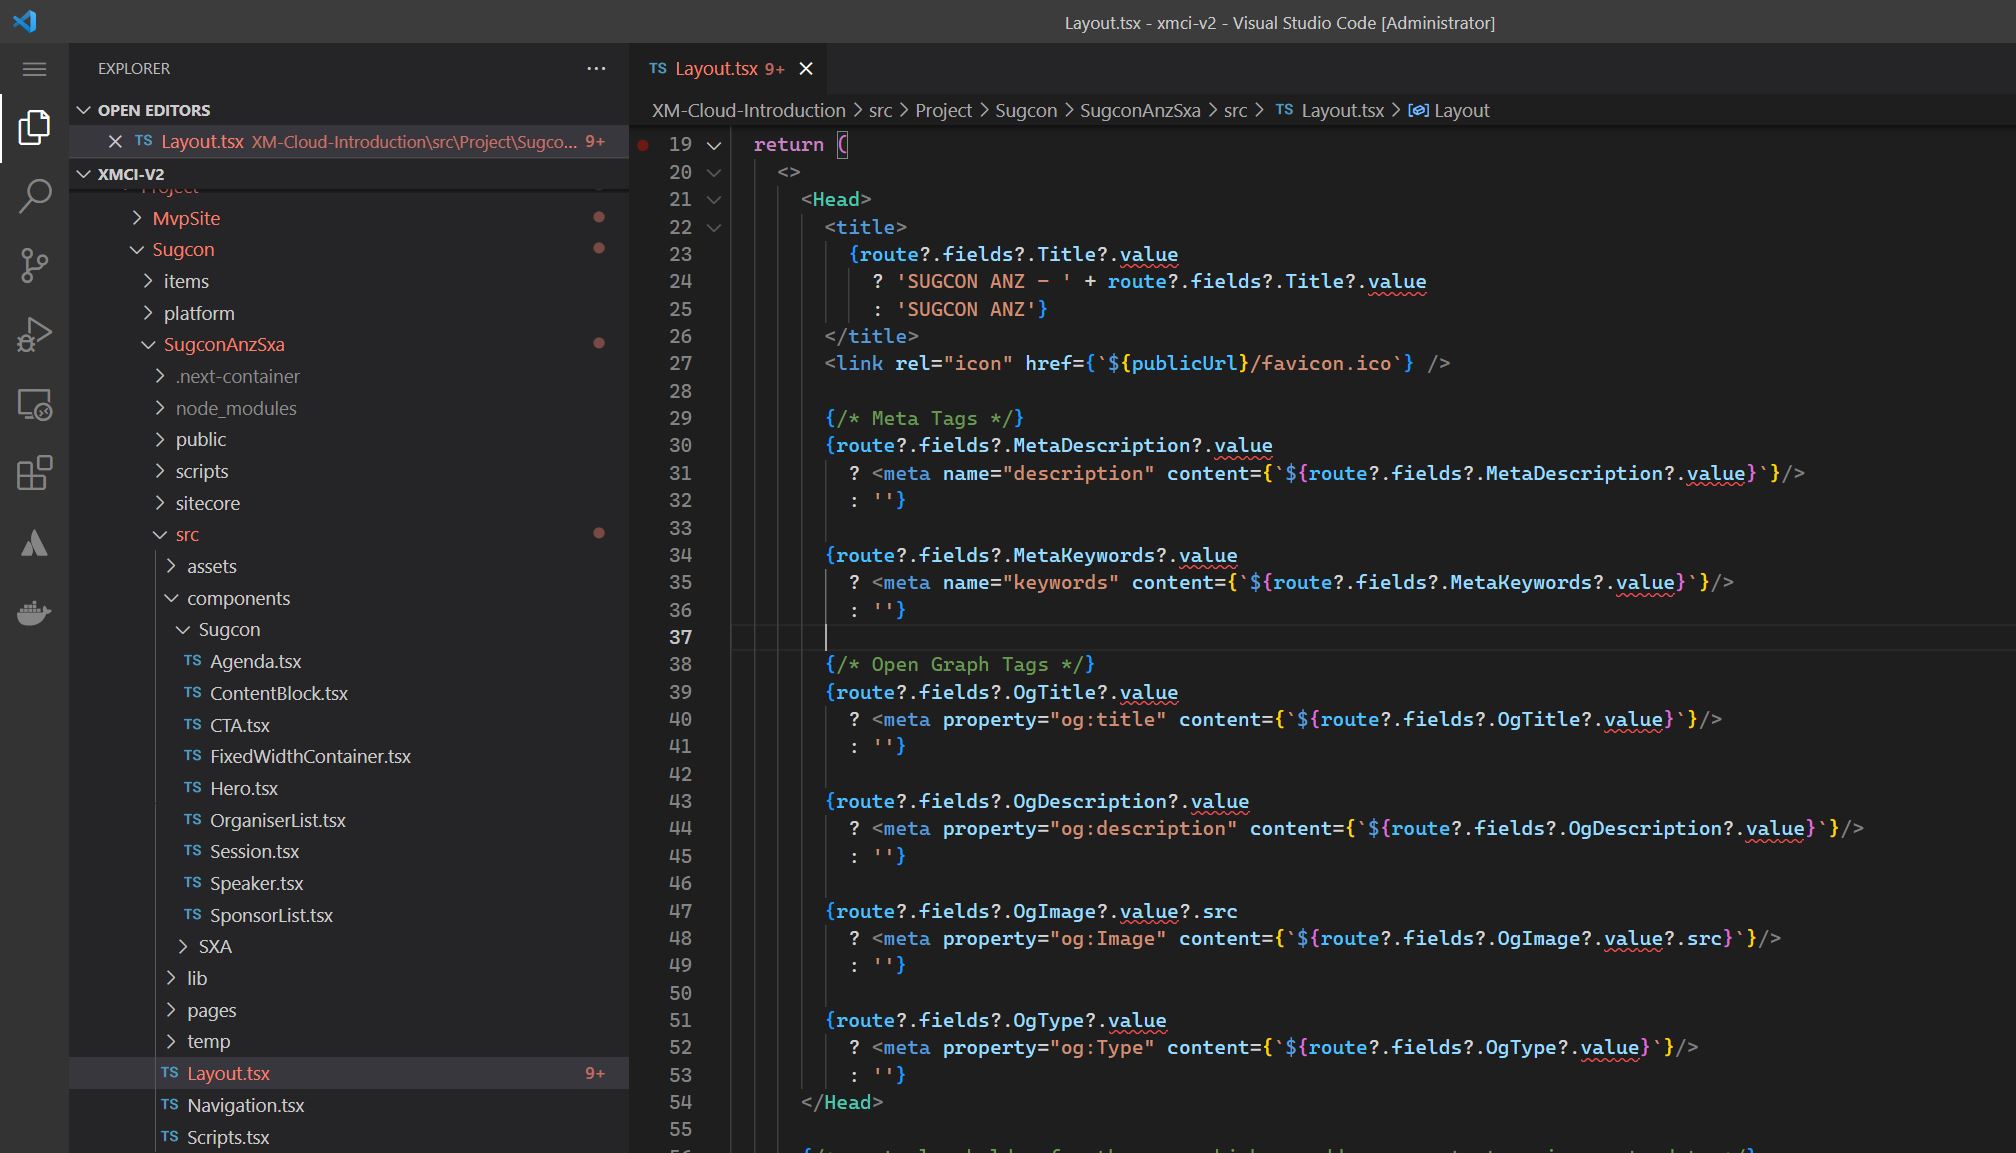Open CTA.tsx file
This screenshot has width=2016, height=1153.
240,726
